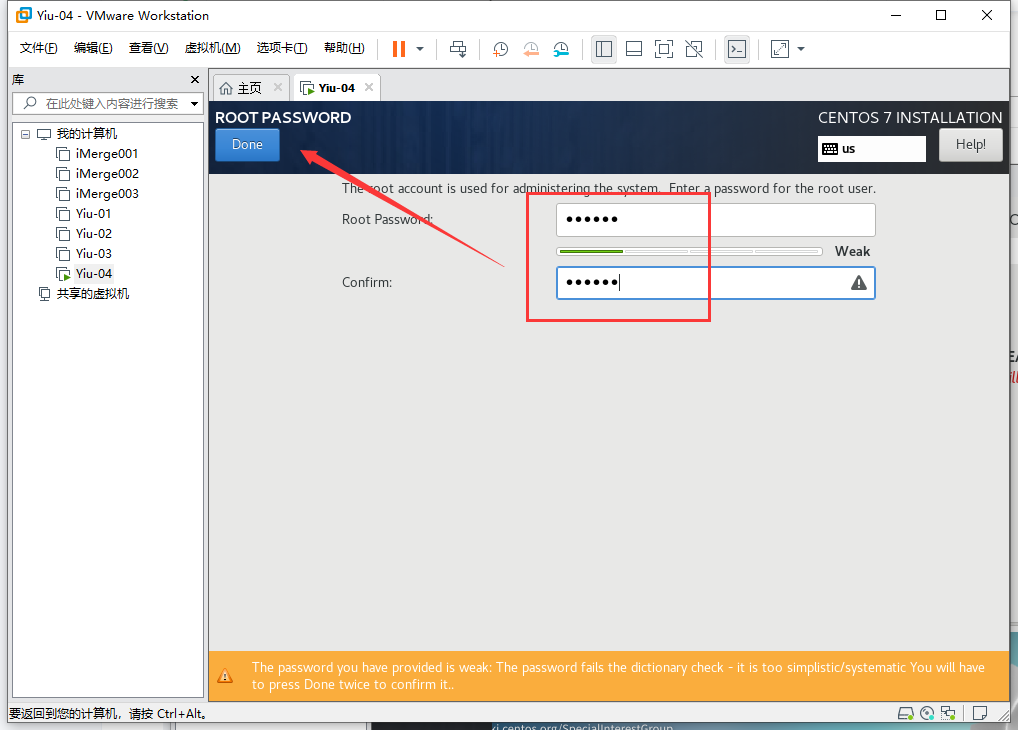This screenshot has width=1018, height=730.
Task: Revert VM to previous snapshot
Action: point(530,49)
